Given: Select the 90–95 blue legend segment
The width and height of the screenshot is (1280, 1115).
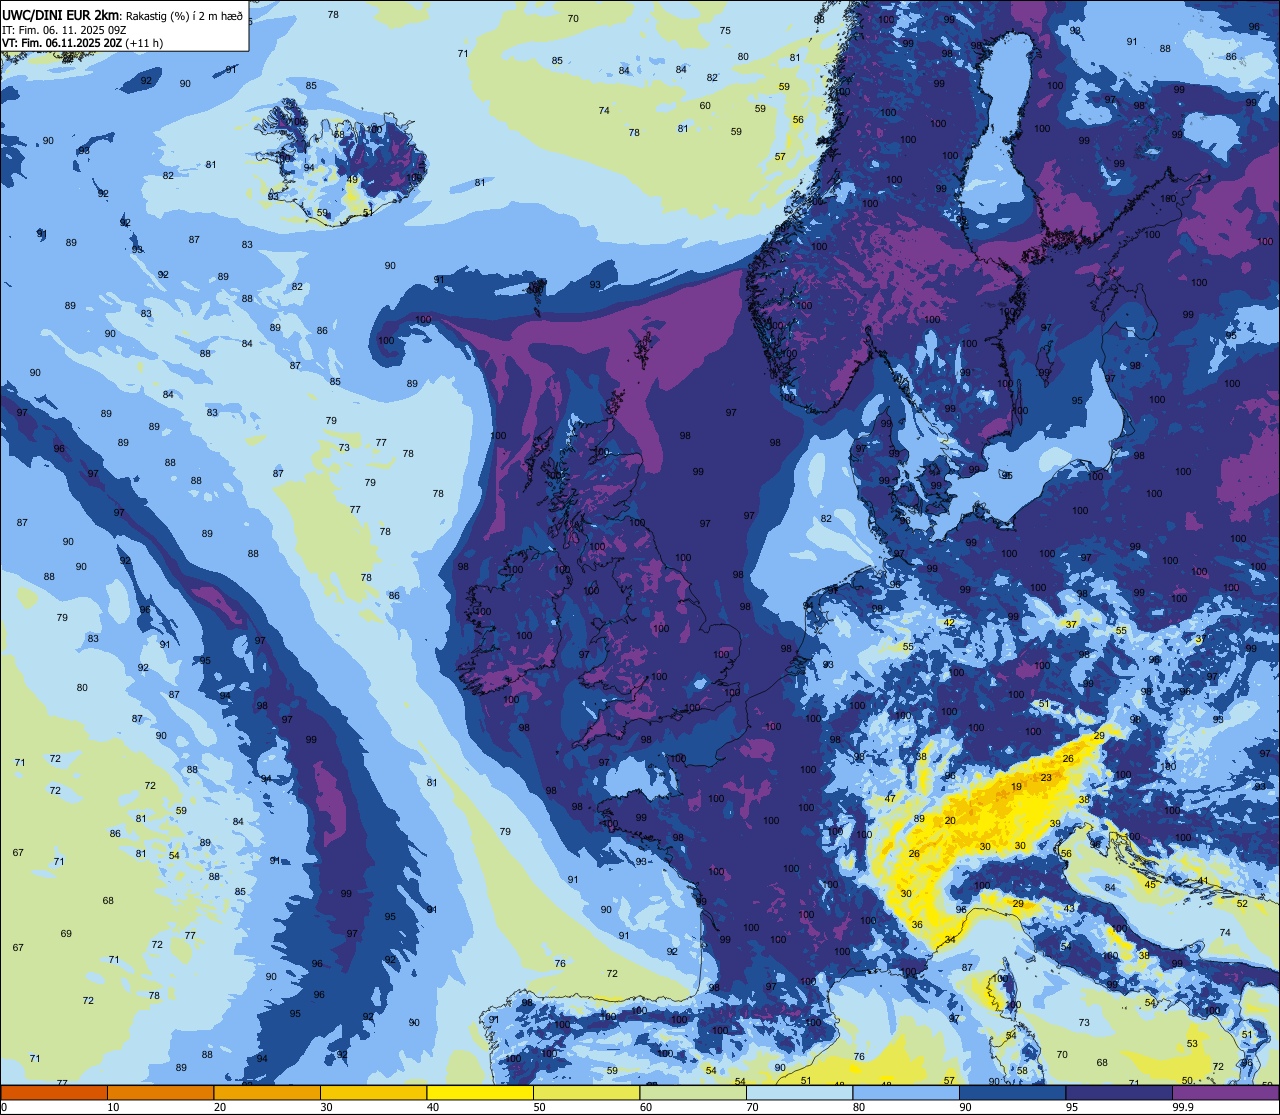Looking at the screenshot, I should coord(1012,1092).
